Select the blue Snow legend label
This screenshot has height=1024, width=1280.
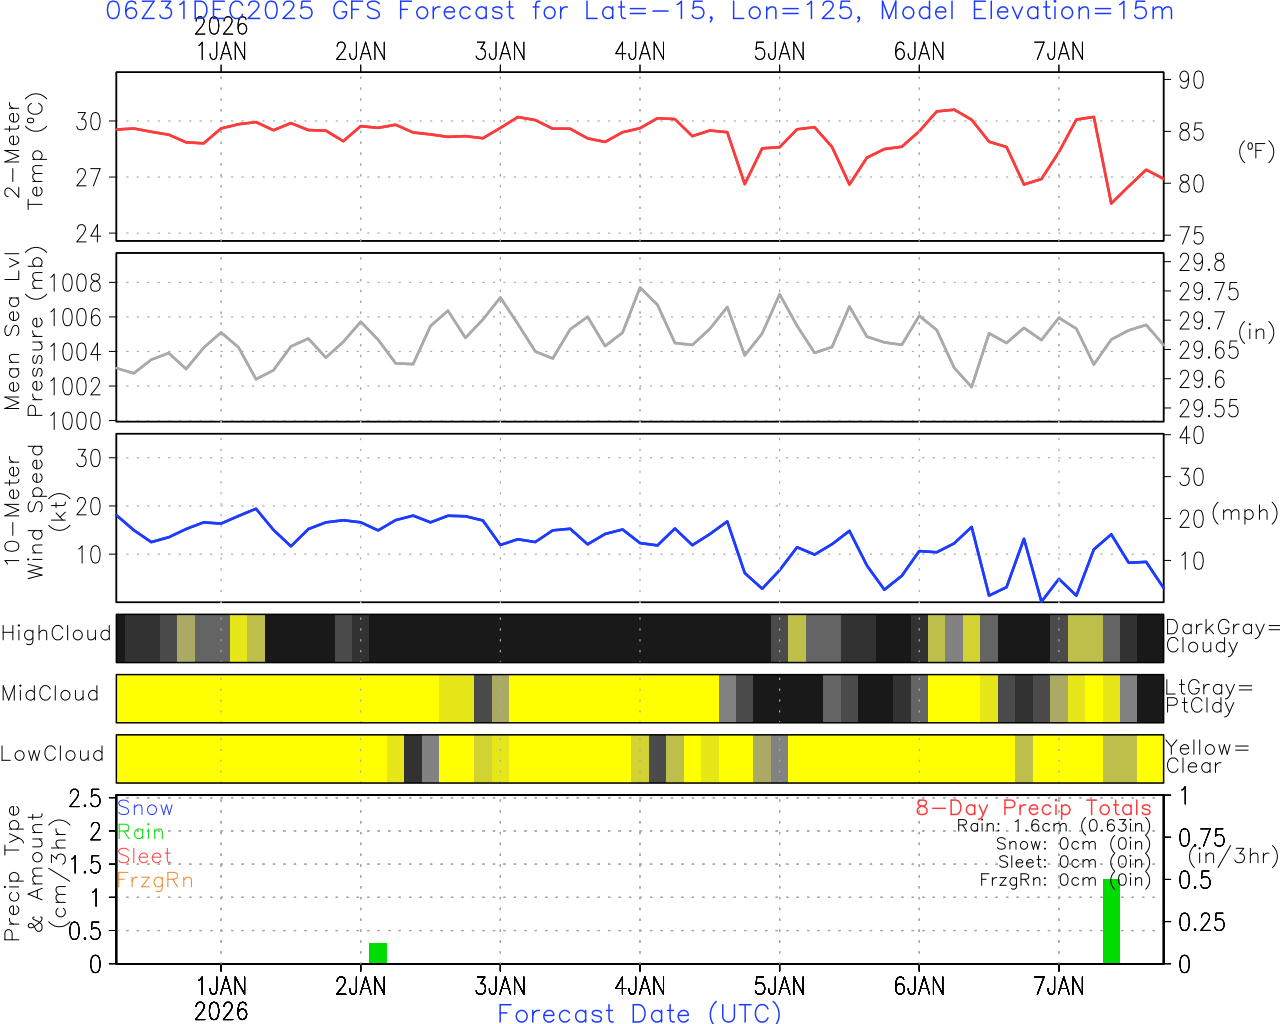pos(145,808)
